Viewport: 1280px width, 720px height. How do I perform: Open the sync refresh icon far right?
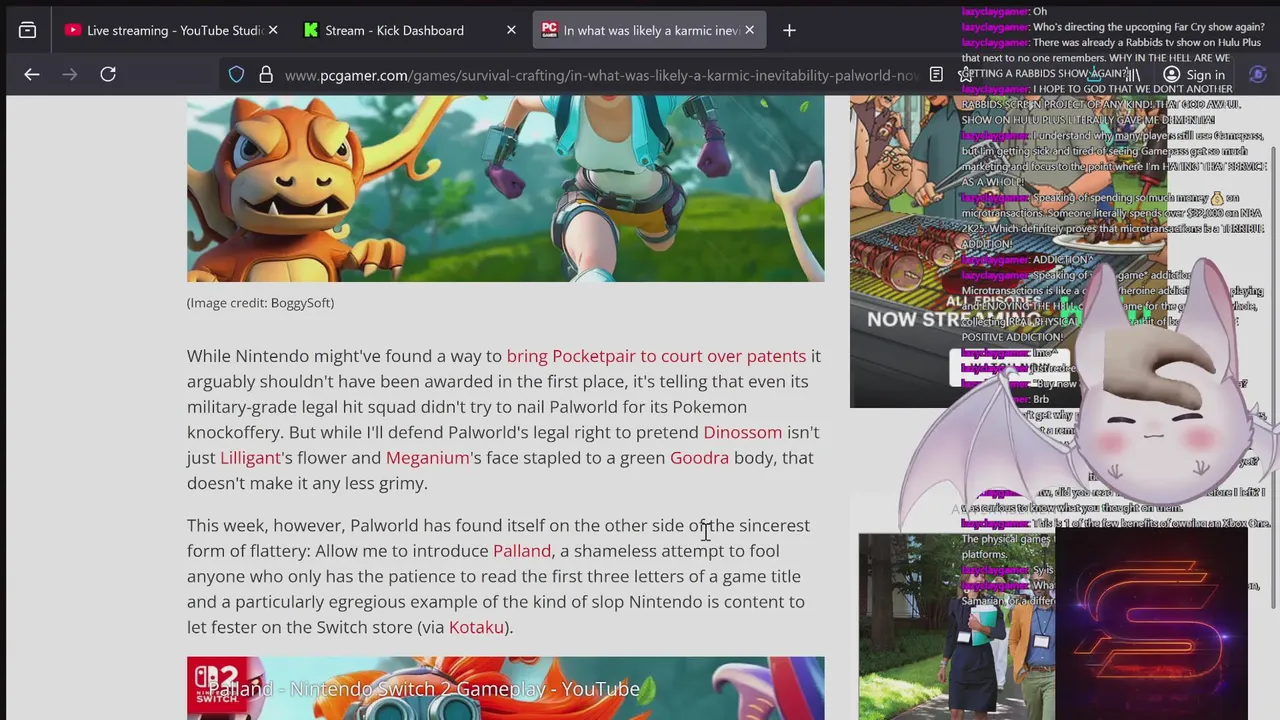coord(1258,75)
